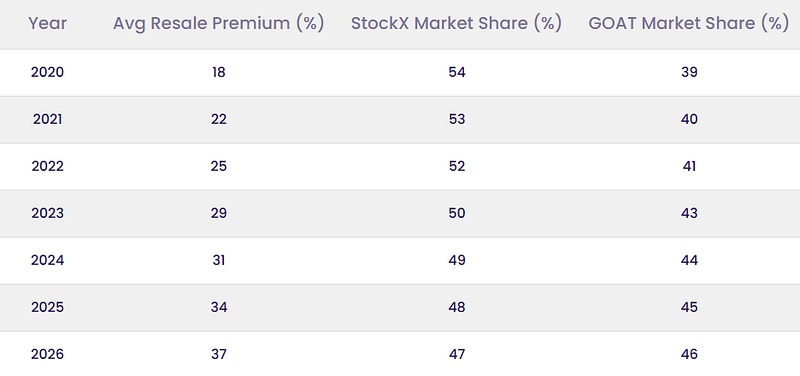Click the 2026 year cell

pyautogui.click(x=47, y=355)
